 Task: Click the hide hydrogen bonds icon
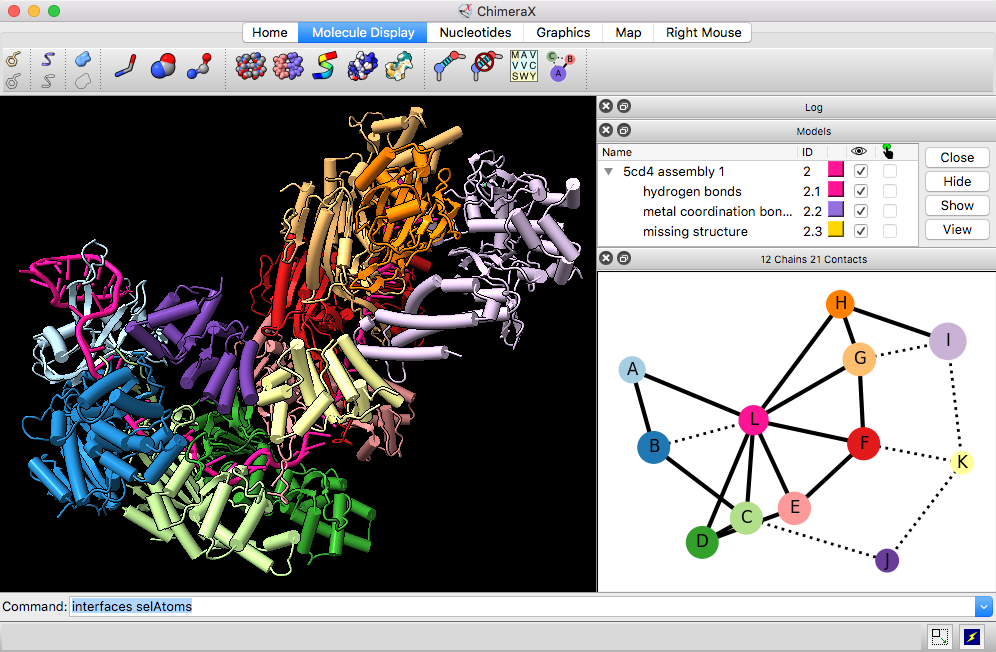486,67
